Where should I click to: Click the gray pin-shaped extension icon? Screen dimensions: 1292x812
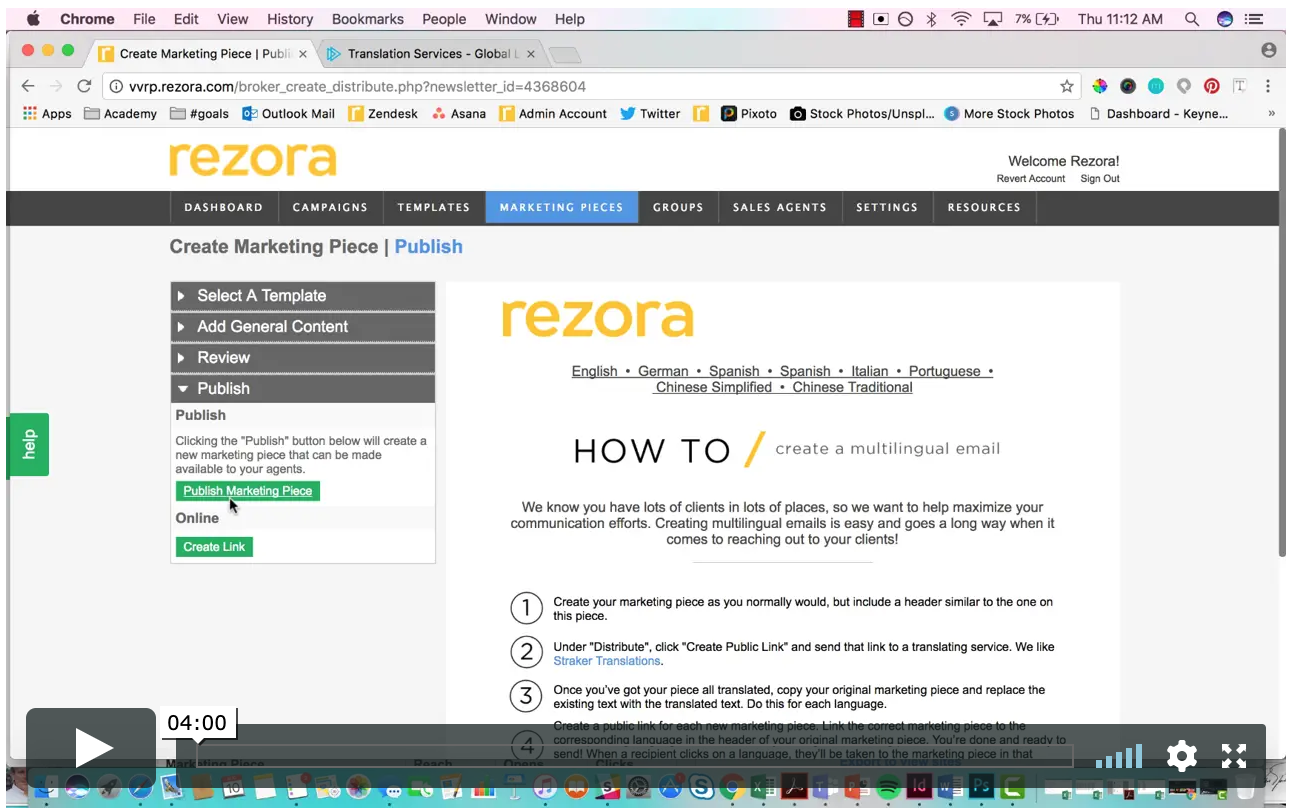click(1184, 86)
